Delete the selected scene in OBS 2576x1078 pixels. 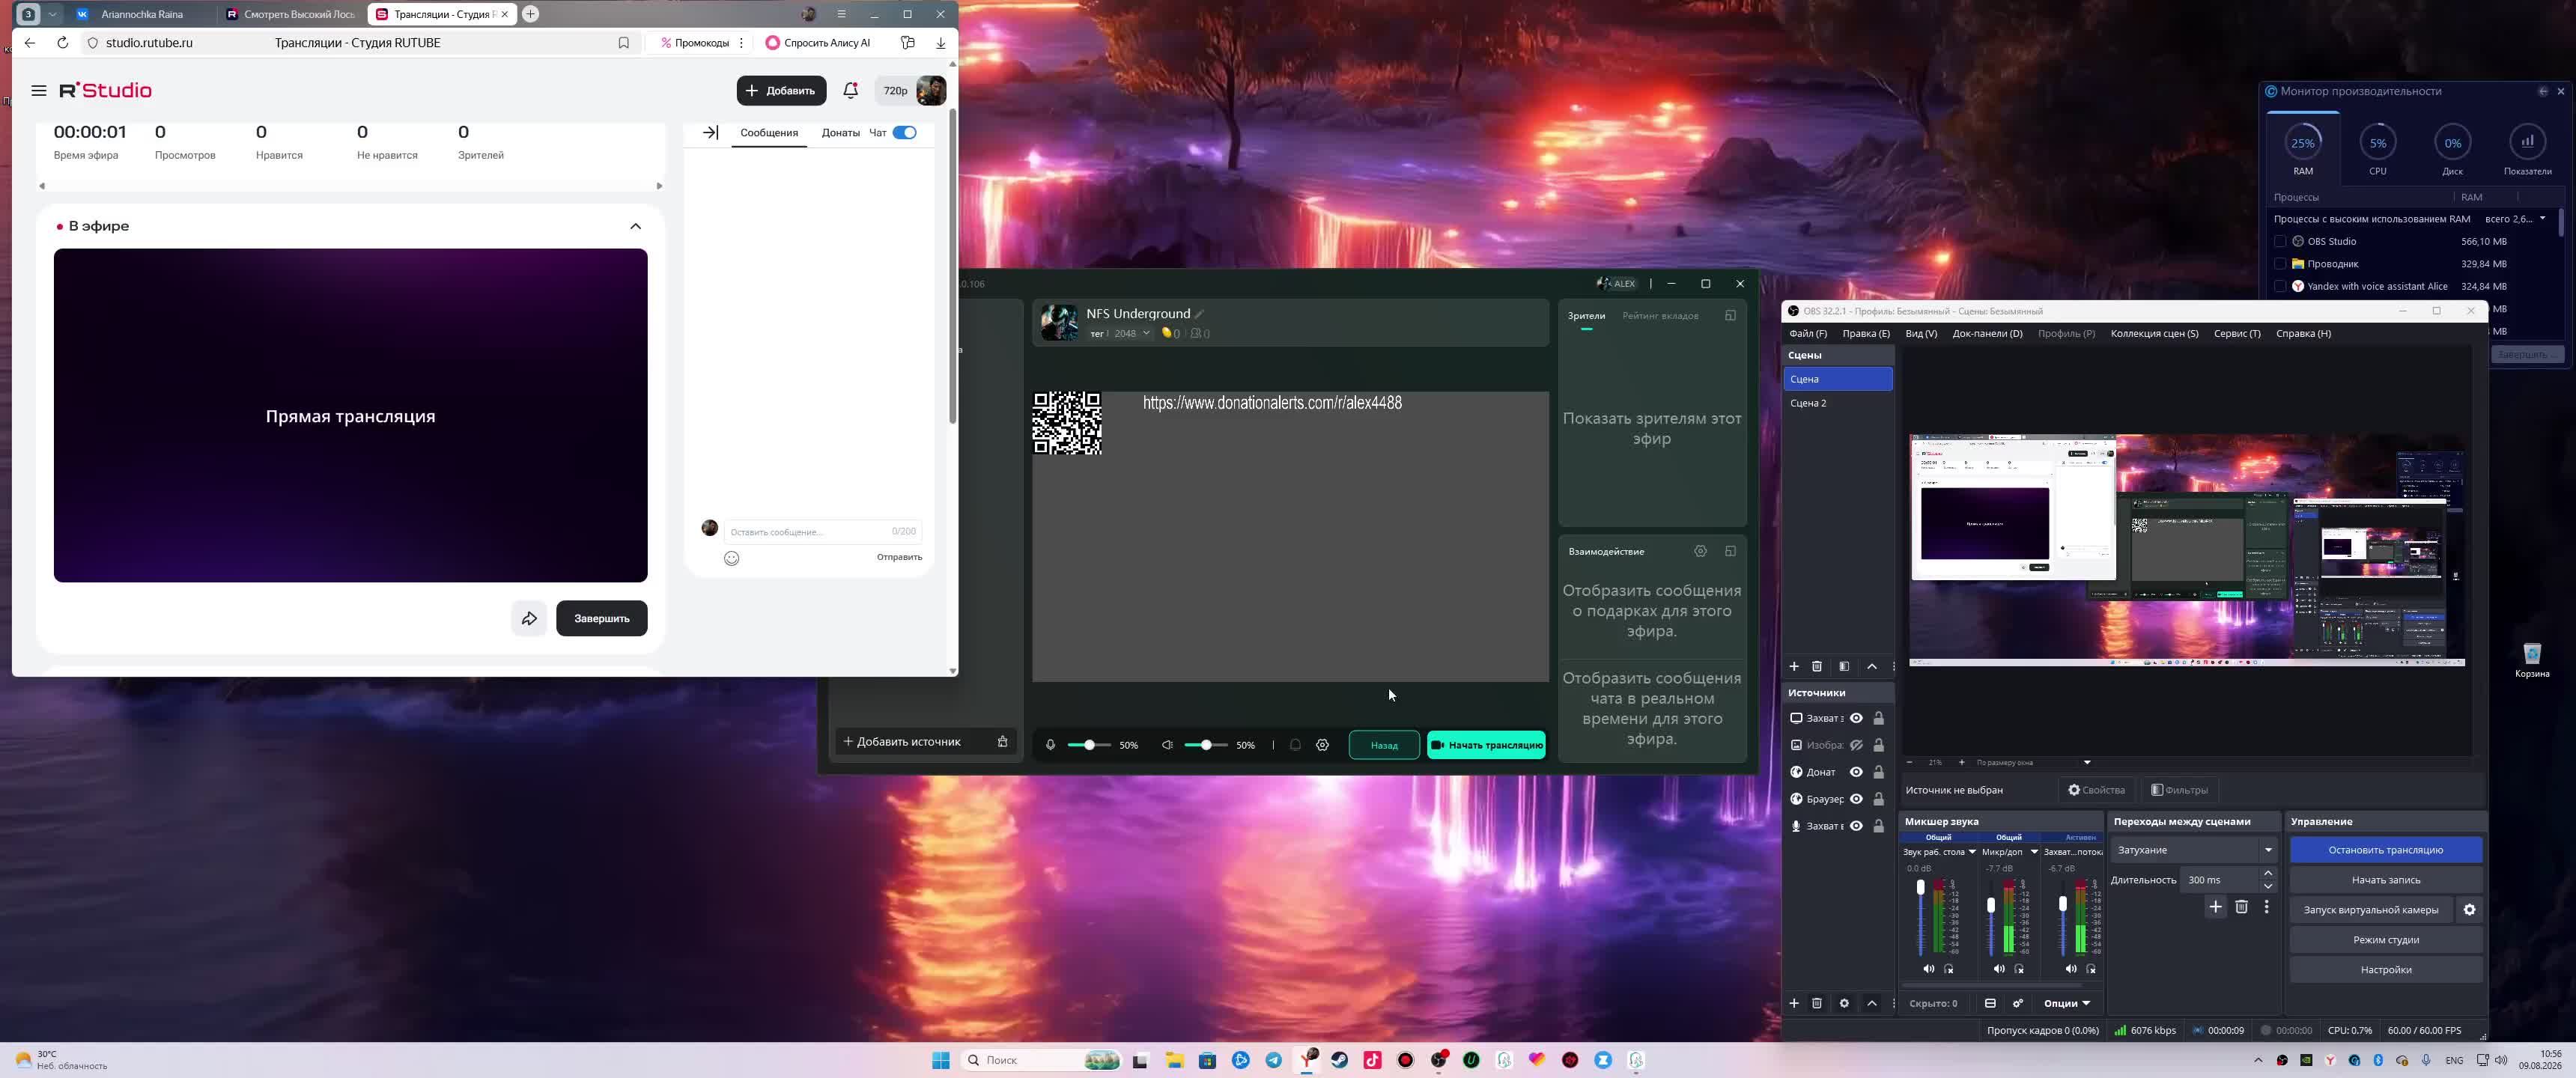pyautogui.click(x=1817, y=667)
